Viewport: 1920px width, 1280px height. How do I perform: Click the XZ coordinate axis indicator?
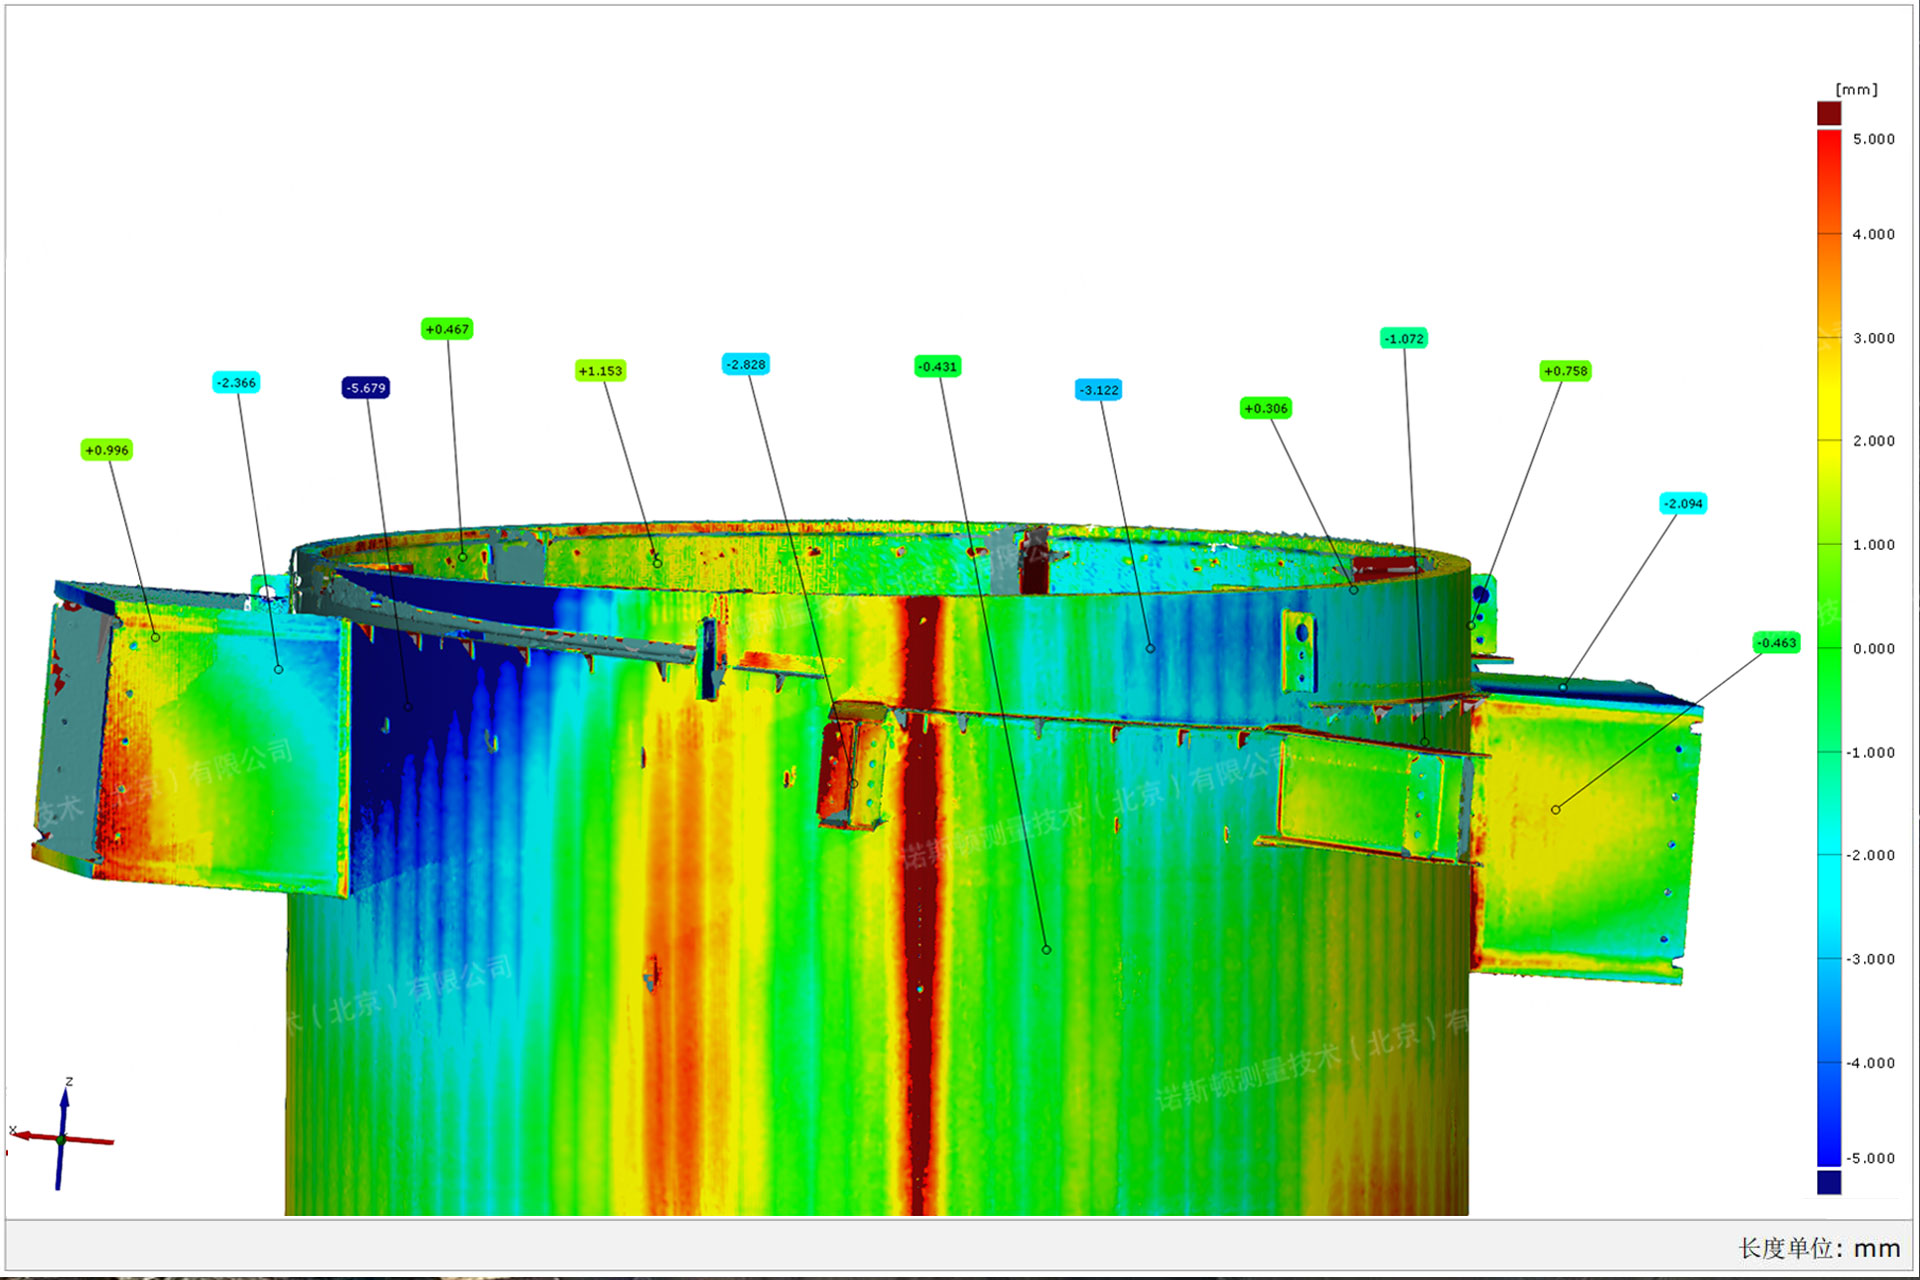62,1138
